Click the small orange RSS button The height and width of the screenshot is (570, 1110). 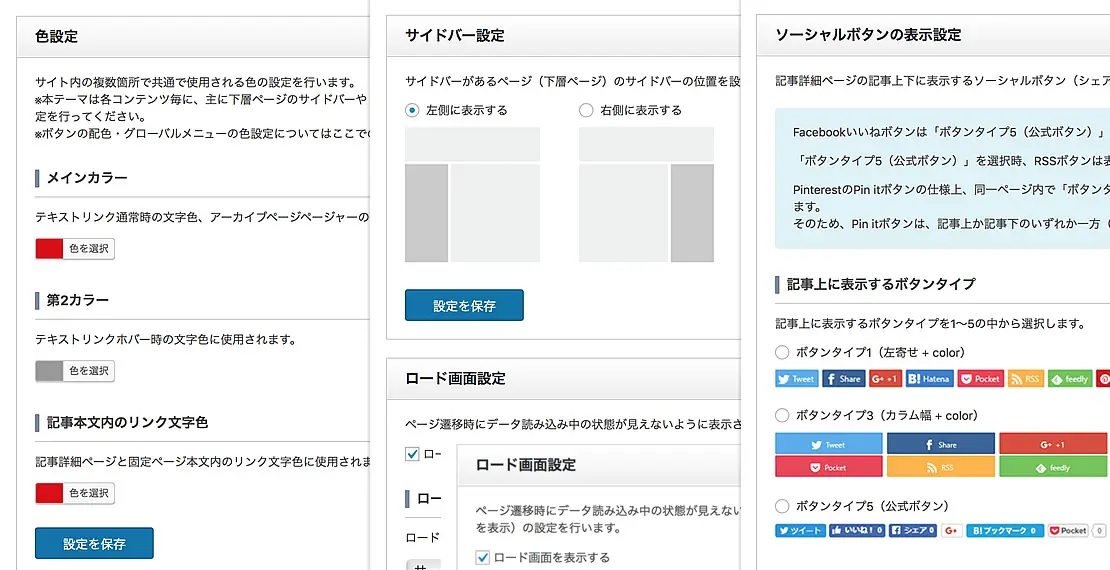click(x=1025, y=379)
